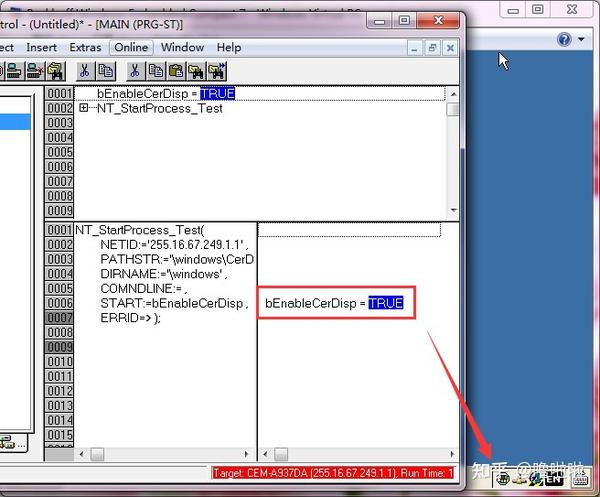Click the Global search folder toolbar icon
The width and height of the screenshot is (600, 497).
coord(55,71)
